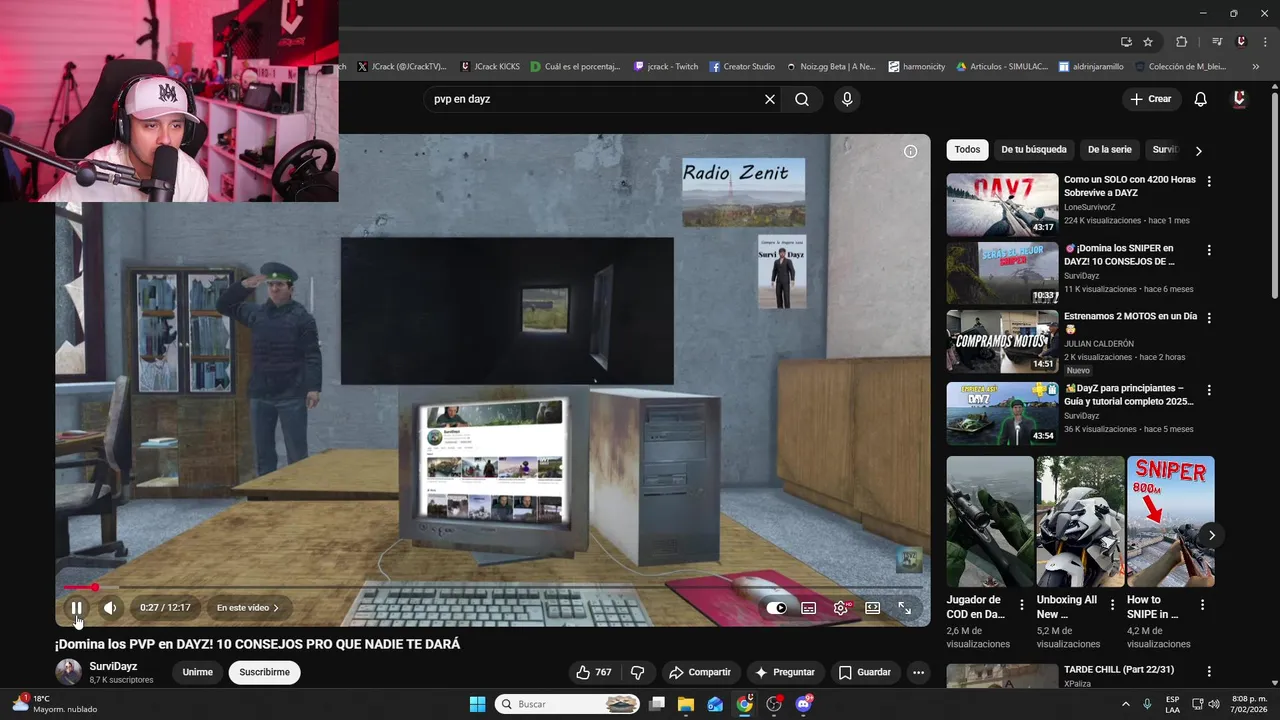
Task: Open options for 'Como un SOLO con 4200 Horas'
Action: 1209,182
